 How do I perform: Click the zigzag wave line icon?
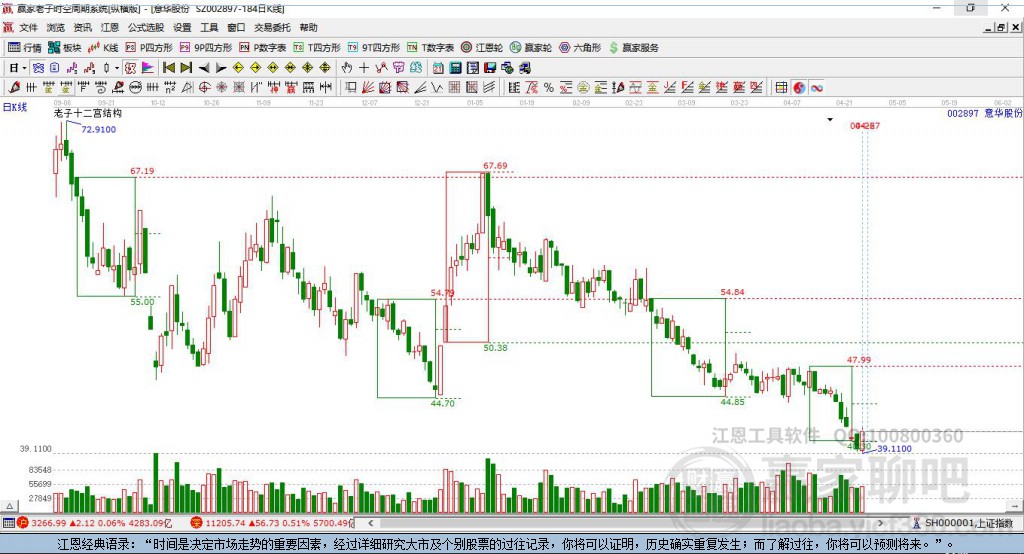(437, 88)
